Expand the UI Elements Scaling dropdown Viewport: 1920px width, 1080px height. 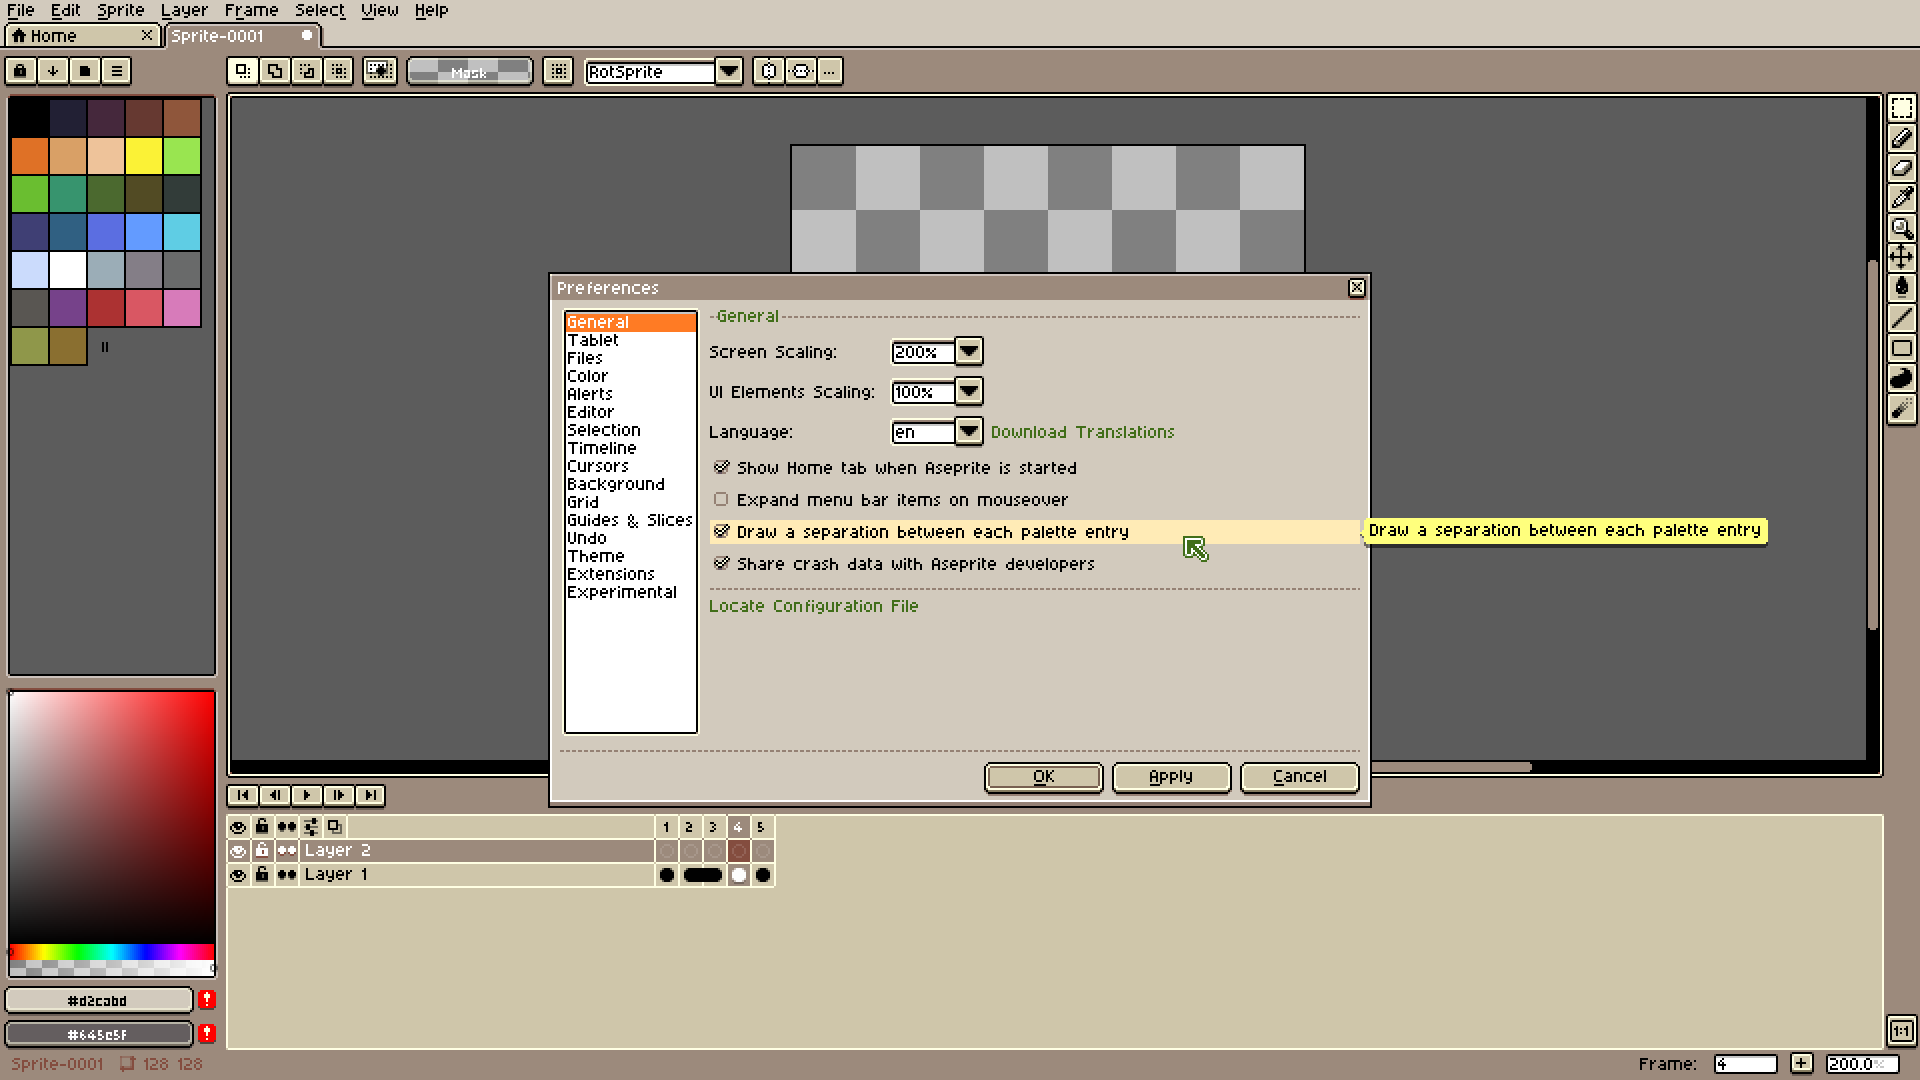pos(968,391)
